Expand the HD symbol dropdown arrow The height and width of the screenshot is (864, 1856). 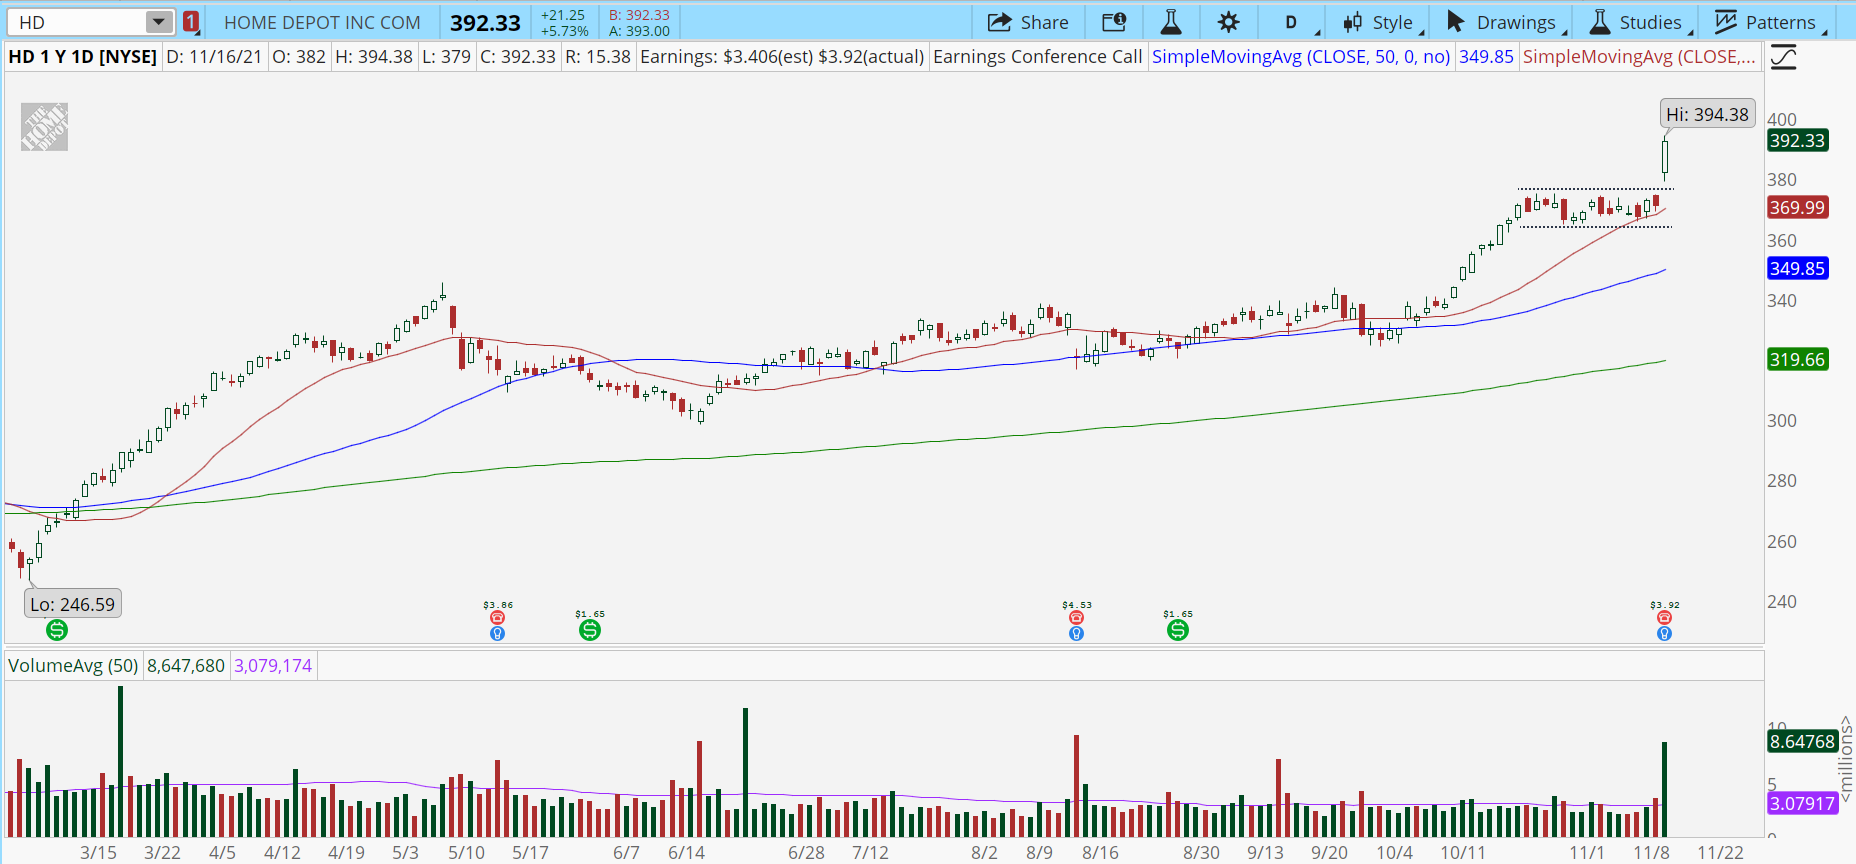(159, 22)
